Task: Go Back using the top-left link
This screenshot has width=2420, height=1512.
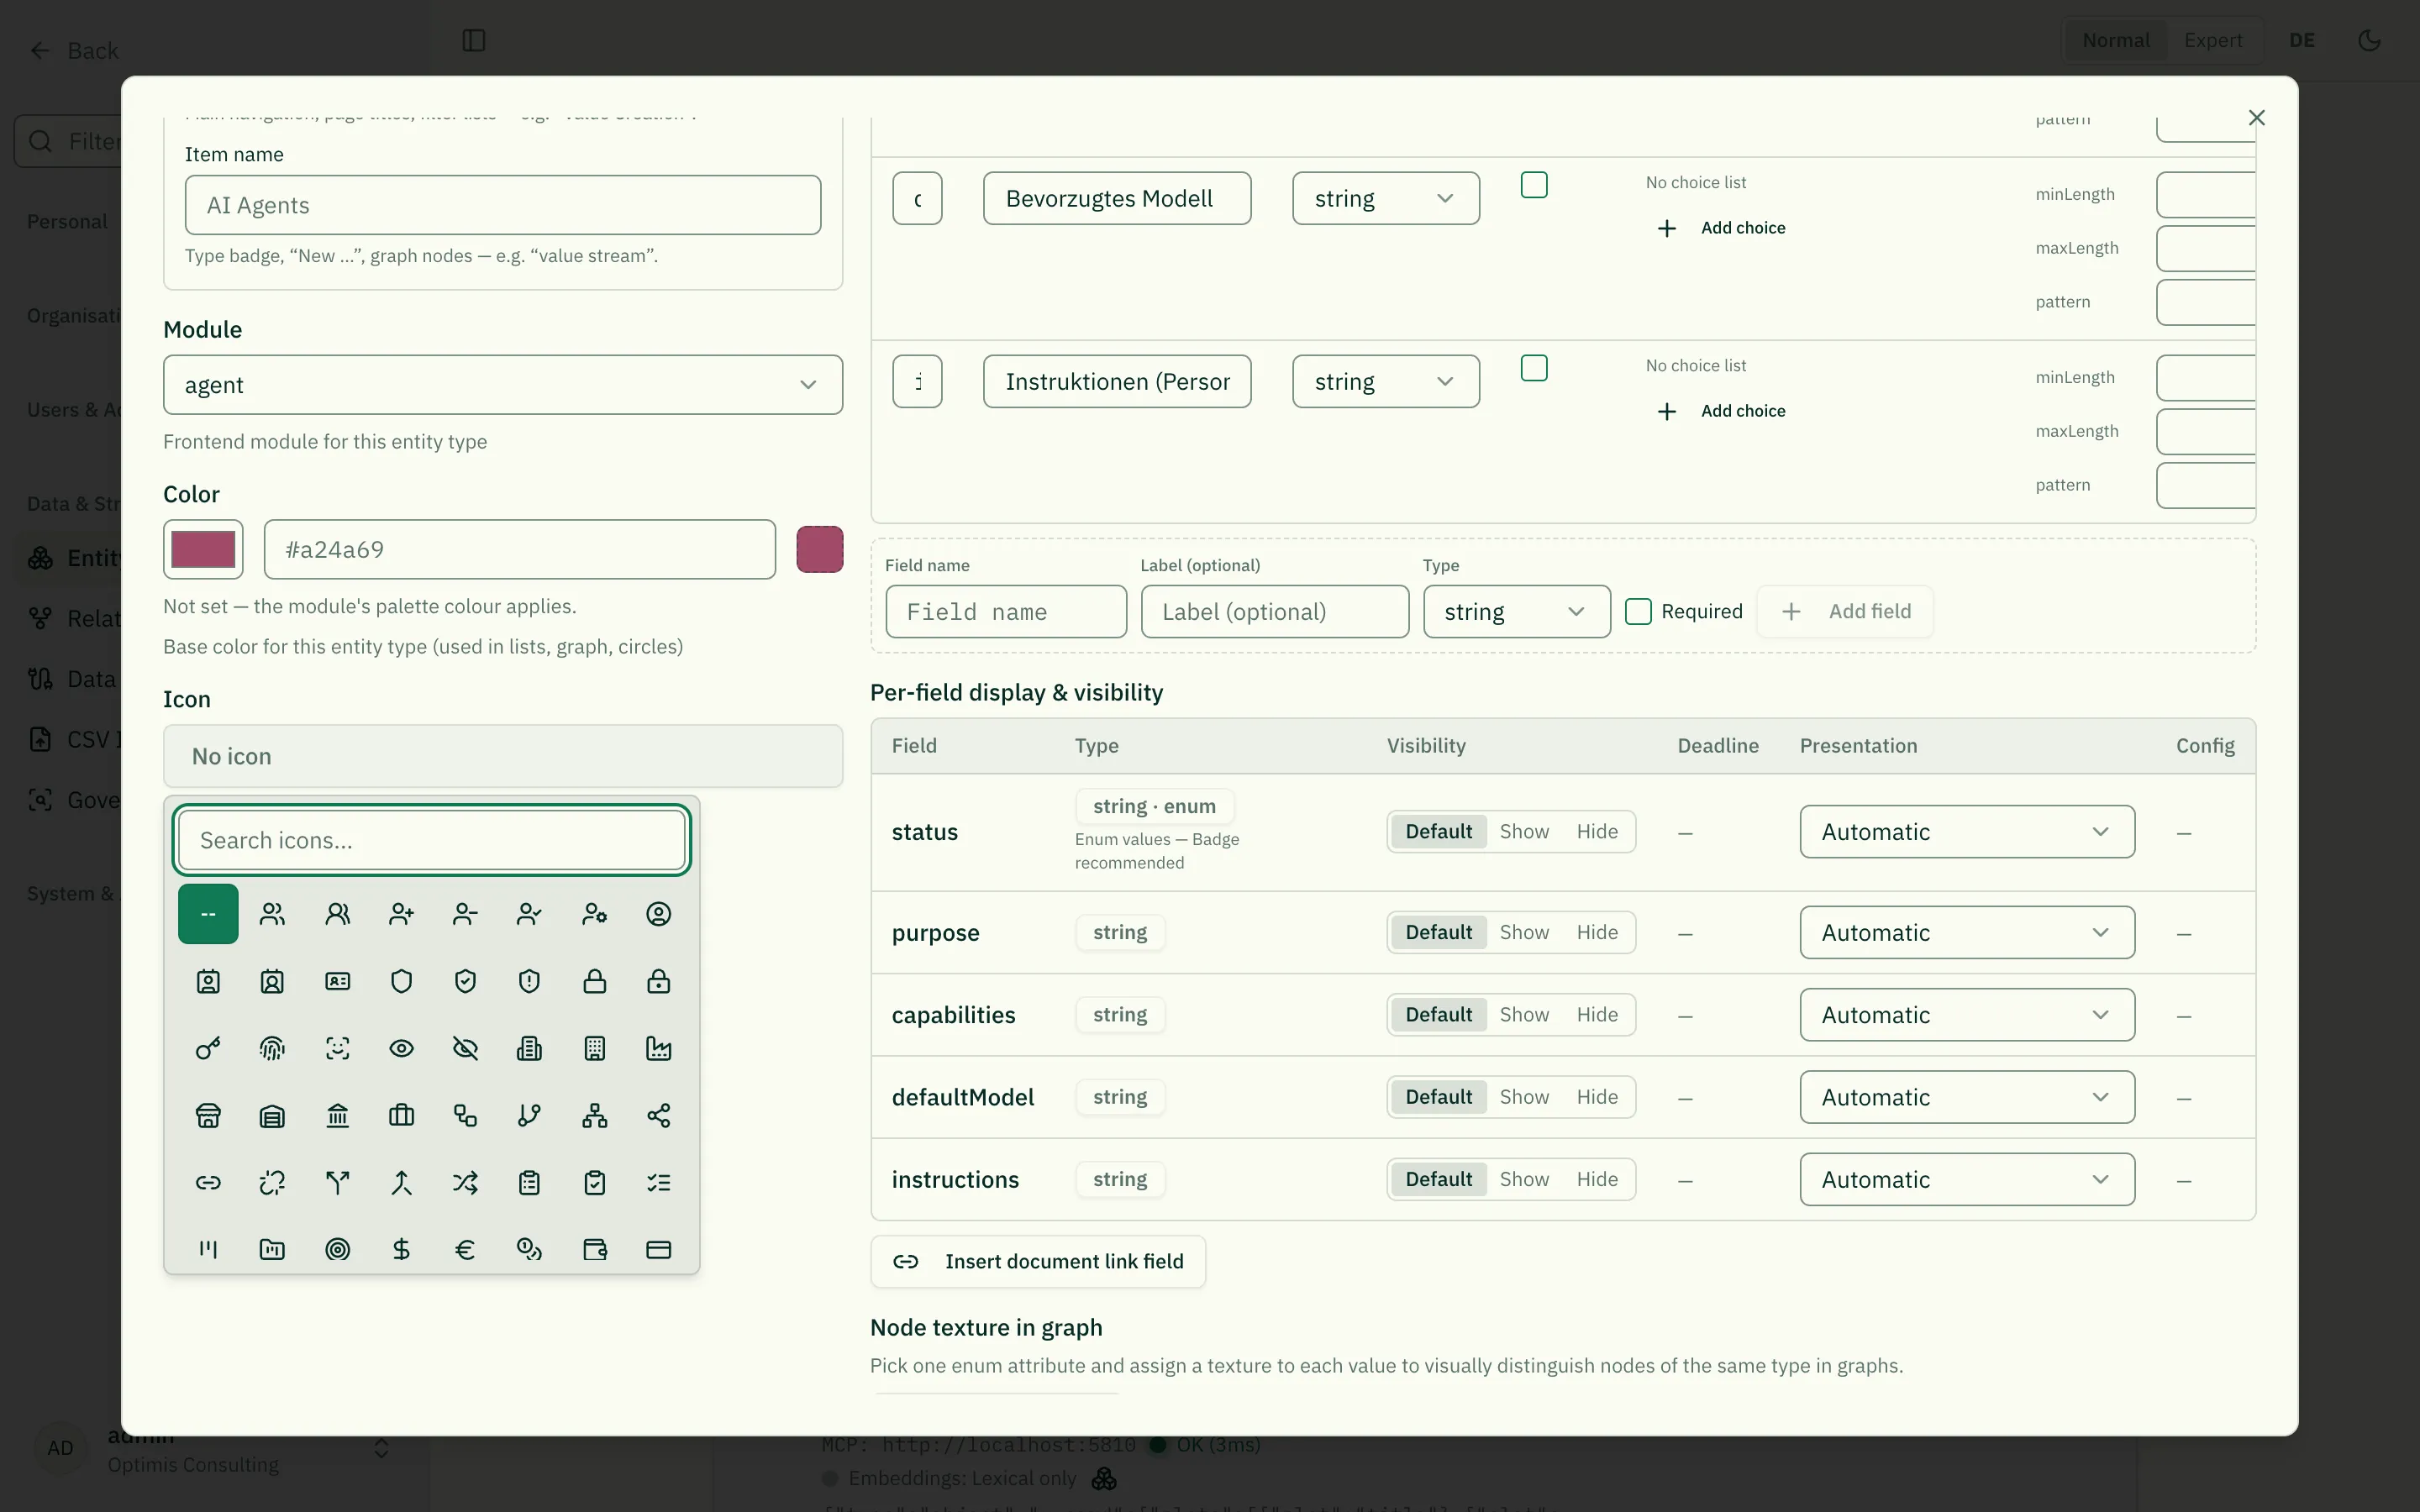Action: [x=73, y=50]
